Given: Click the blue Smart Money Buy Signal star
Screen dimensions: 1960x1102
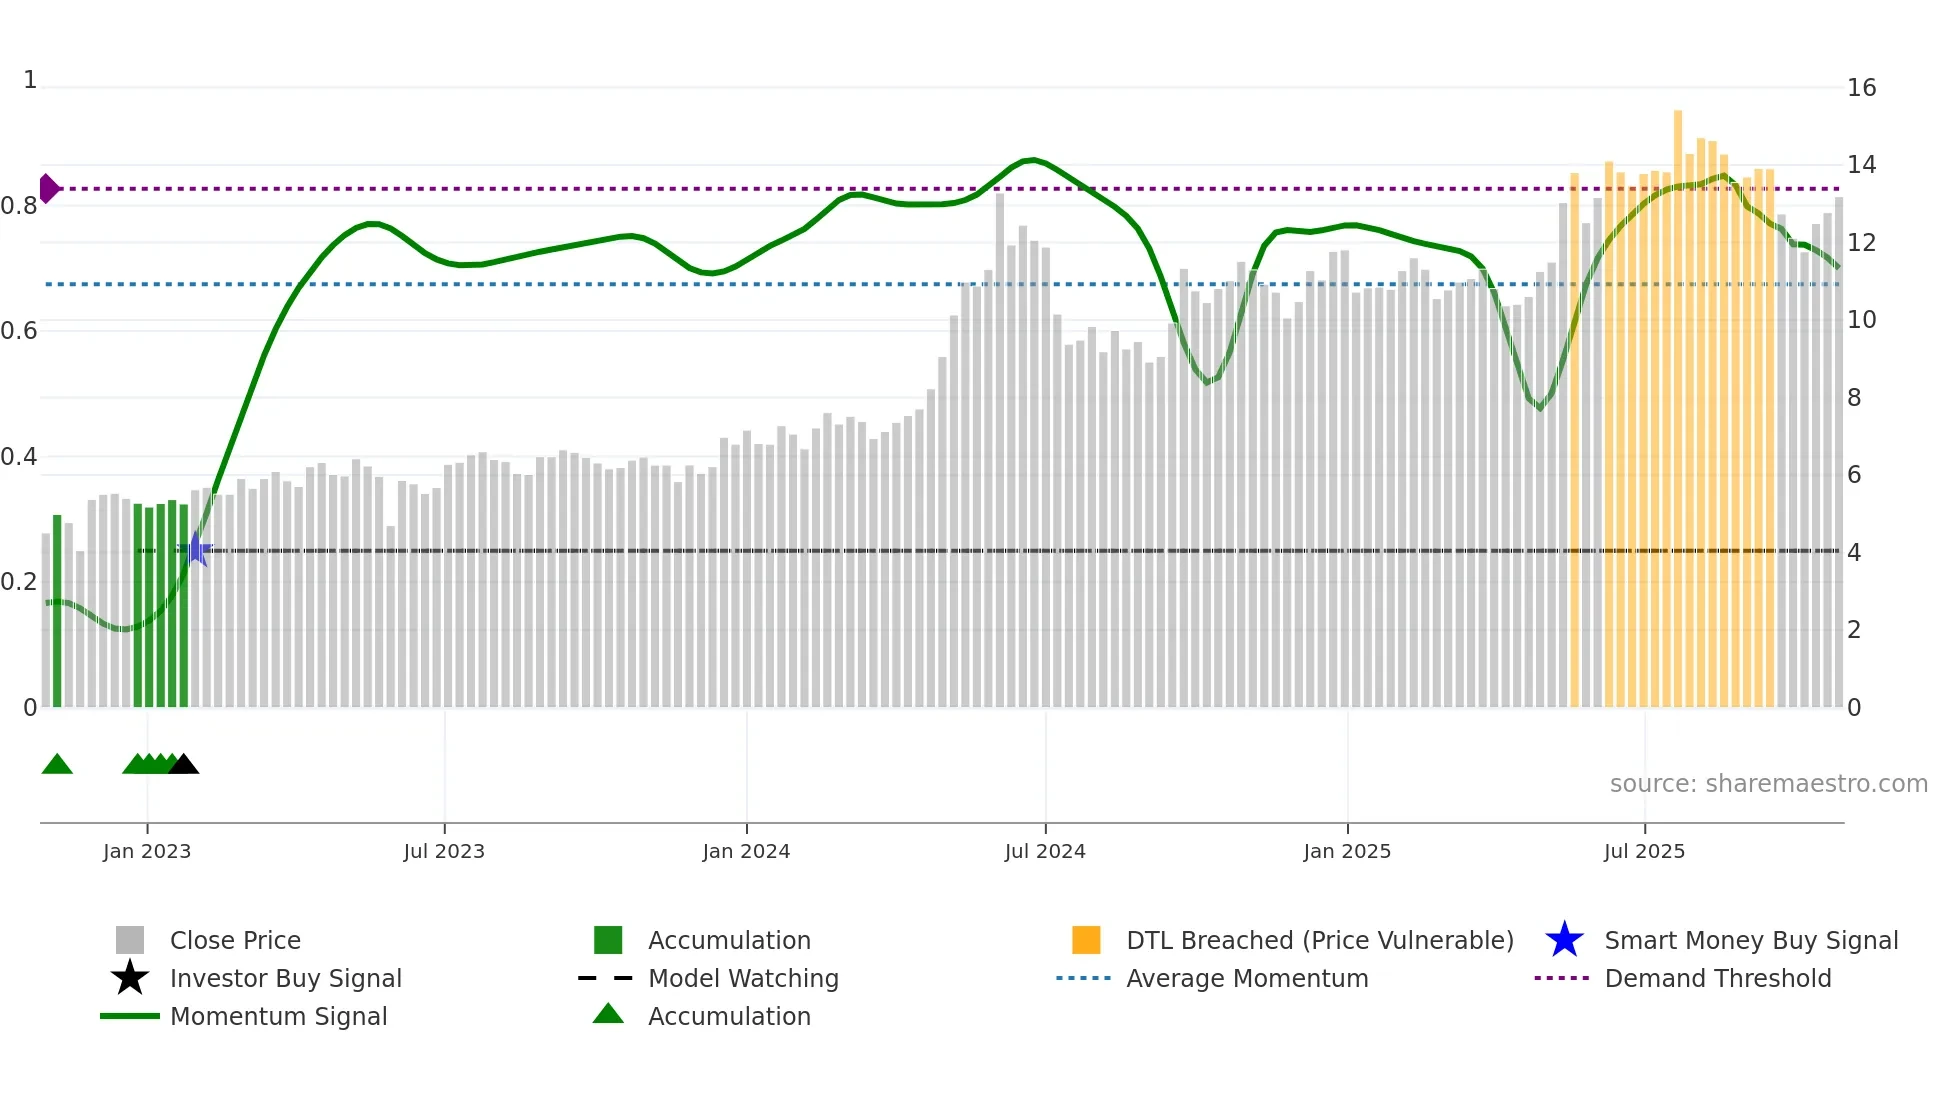Looking at the screenshot, I should 1564,940.
